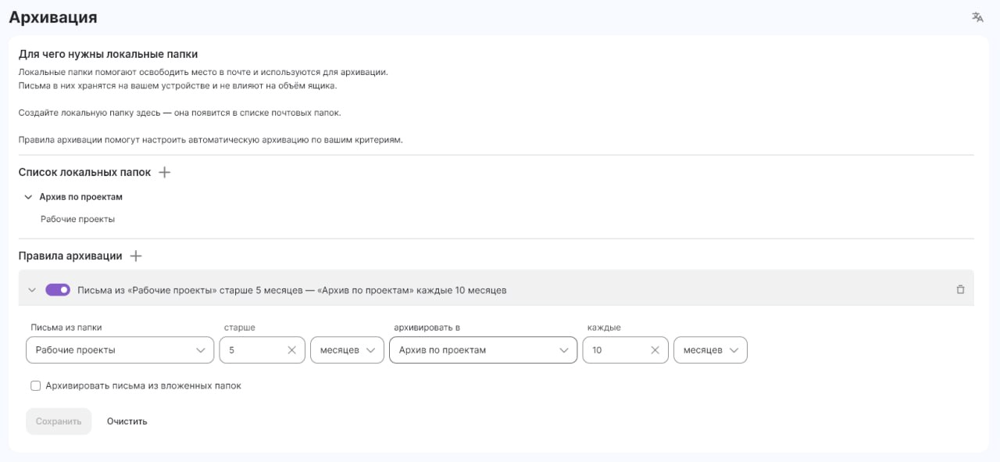Clear the value 10 in the 'каждые' field

tap(654, 350)
